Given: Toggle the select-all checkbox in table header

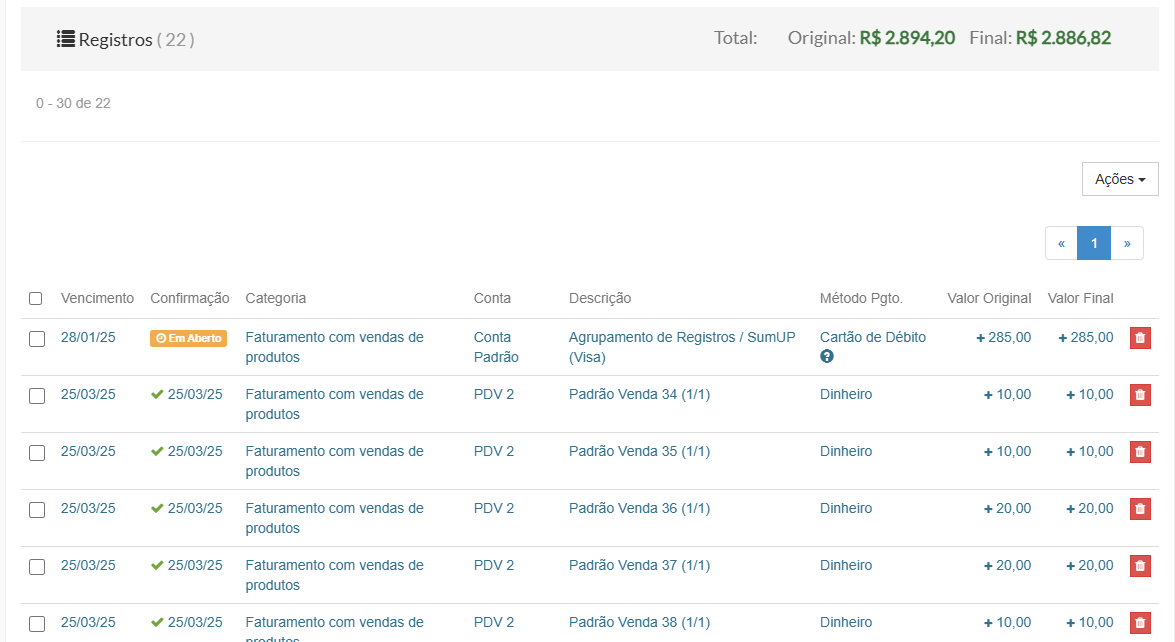Looking at the screenshot, I should (x=36, y=298).
